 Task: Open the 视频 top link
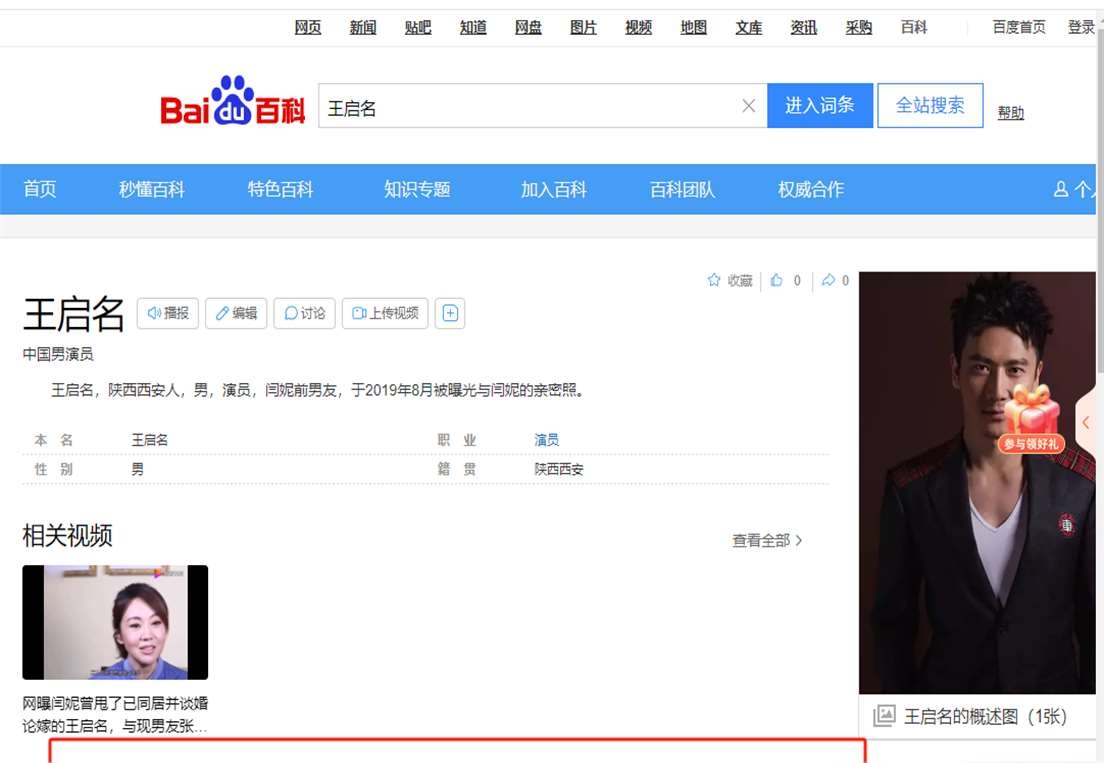pyautogui.click(x=639, y=27)
